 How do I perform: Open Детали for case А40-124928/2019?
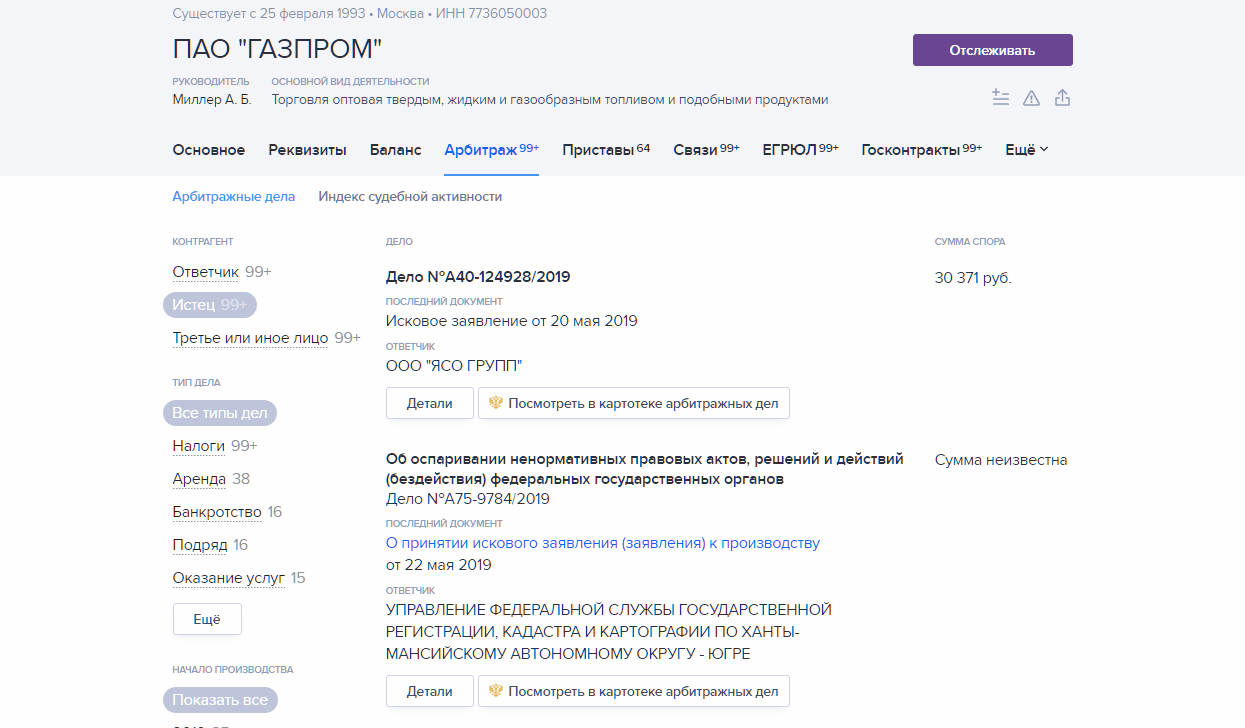[429, 403]
